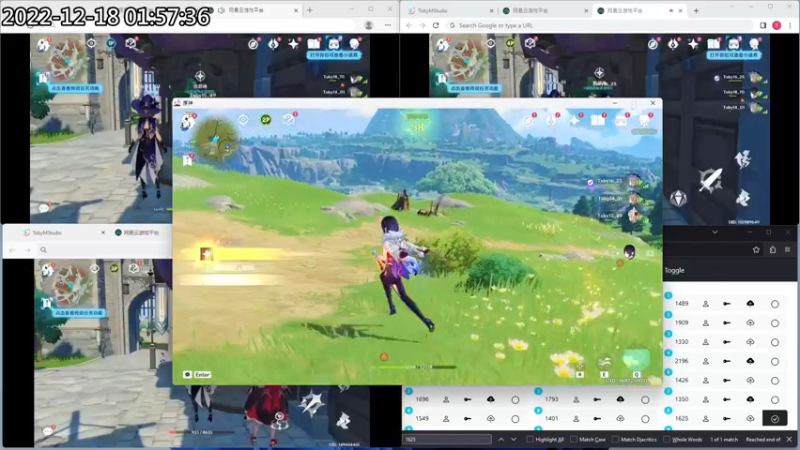Select radio circle for row 1909
Image resolution: width=800 pixels, height=450 pixels.
pyautogui.click(x=774, y=323)
